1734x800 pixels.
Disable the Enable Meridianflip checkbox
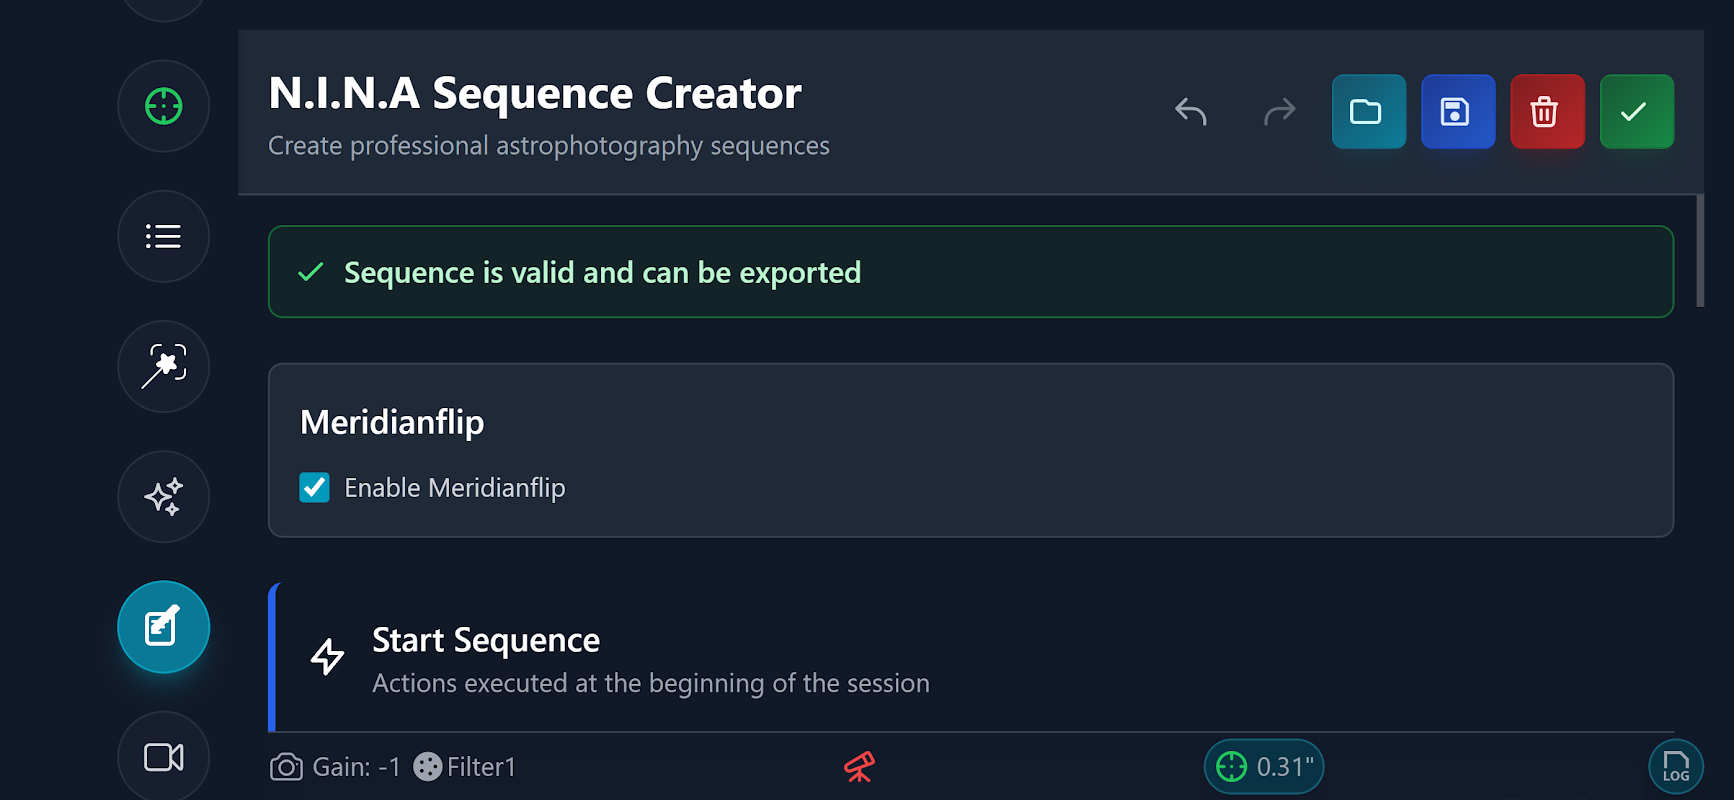pos(315,488)
